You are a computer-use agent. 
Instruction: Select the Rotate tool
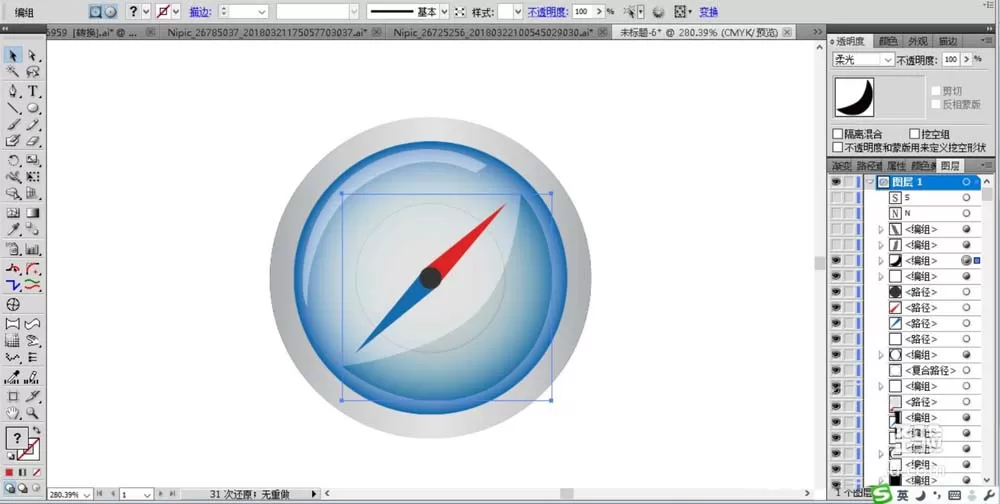[x=13, y=160]
